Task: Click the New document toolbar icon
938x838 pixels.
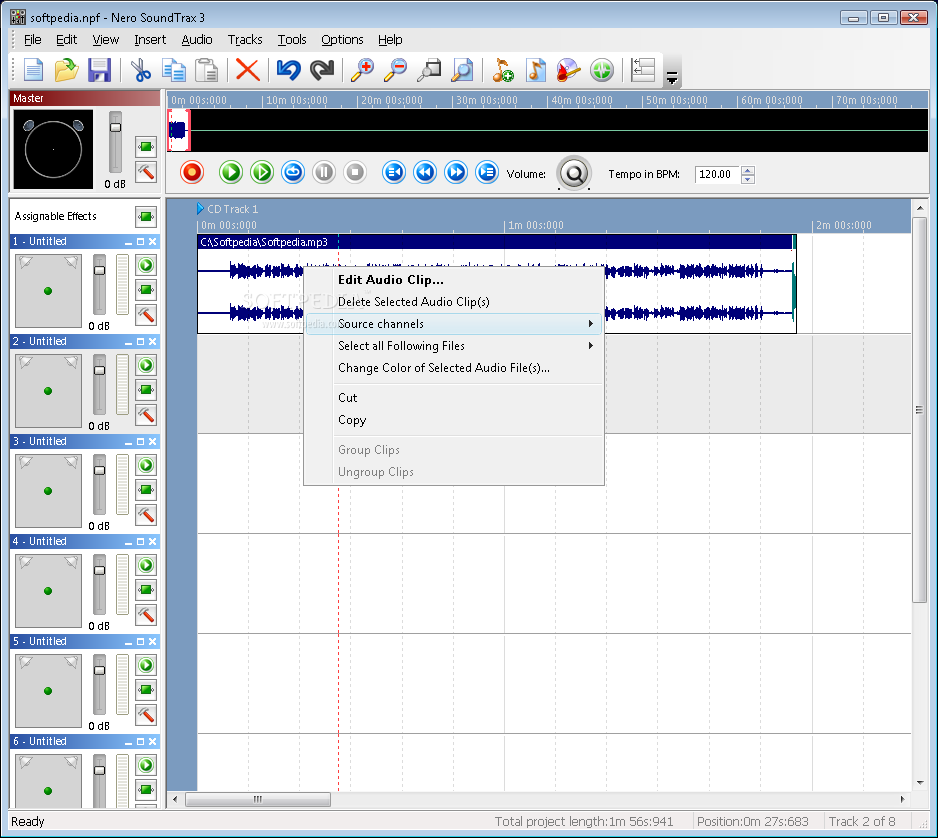Action: pyautogui.click(x=34, y=70)
